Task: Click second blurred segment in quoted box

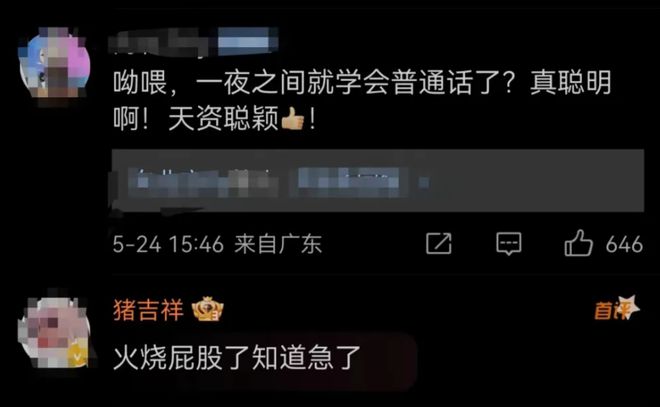Action: [x=349, y=182]
